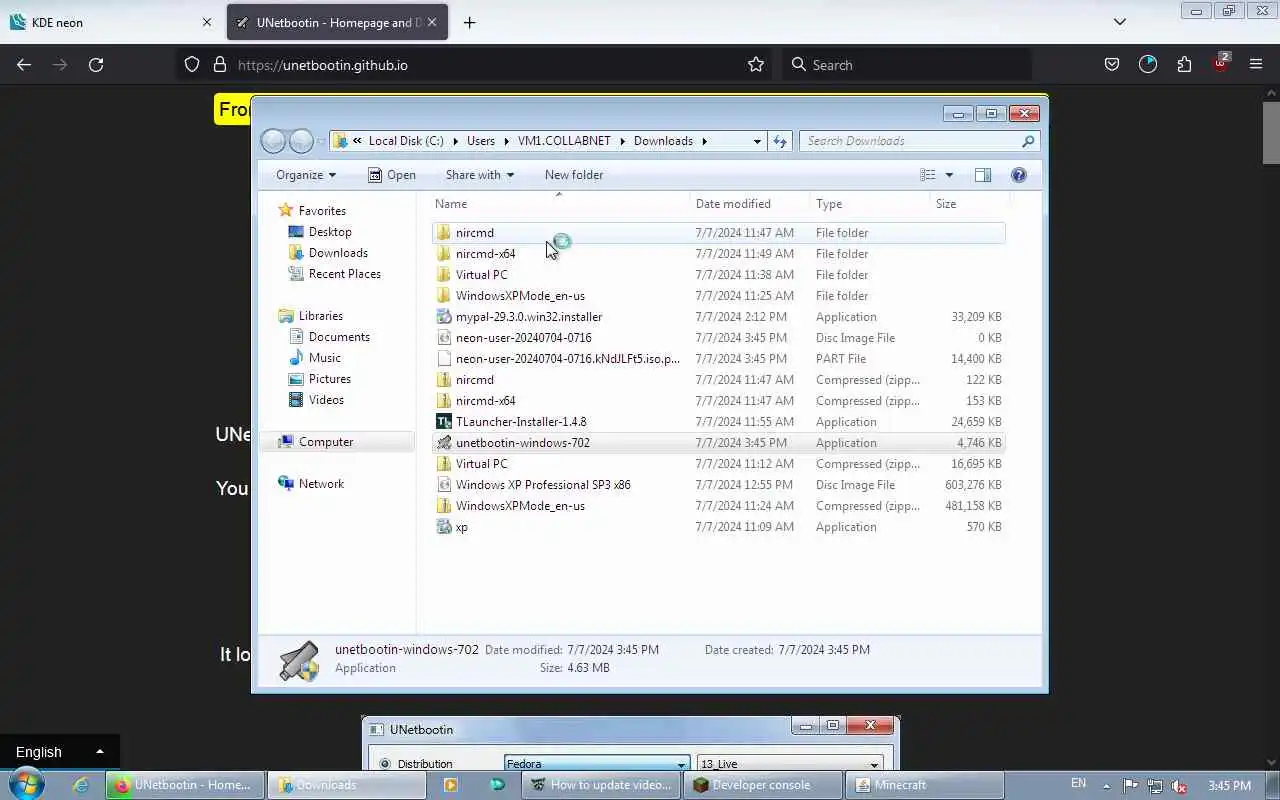1280x800 pixels.
Task: Launch Internet Explorer from the taskbar
Action: 82,785
